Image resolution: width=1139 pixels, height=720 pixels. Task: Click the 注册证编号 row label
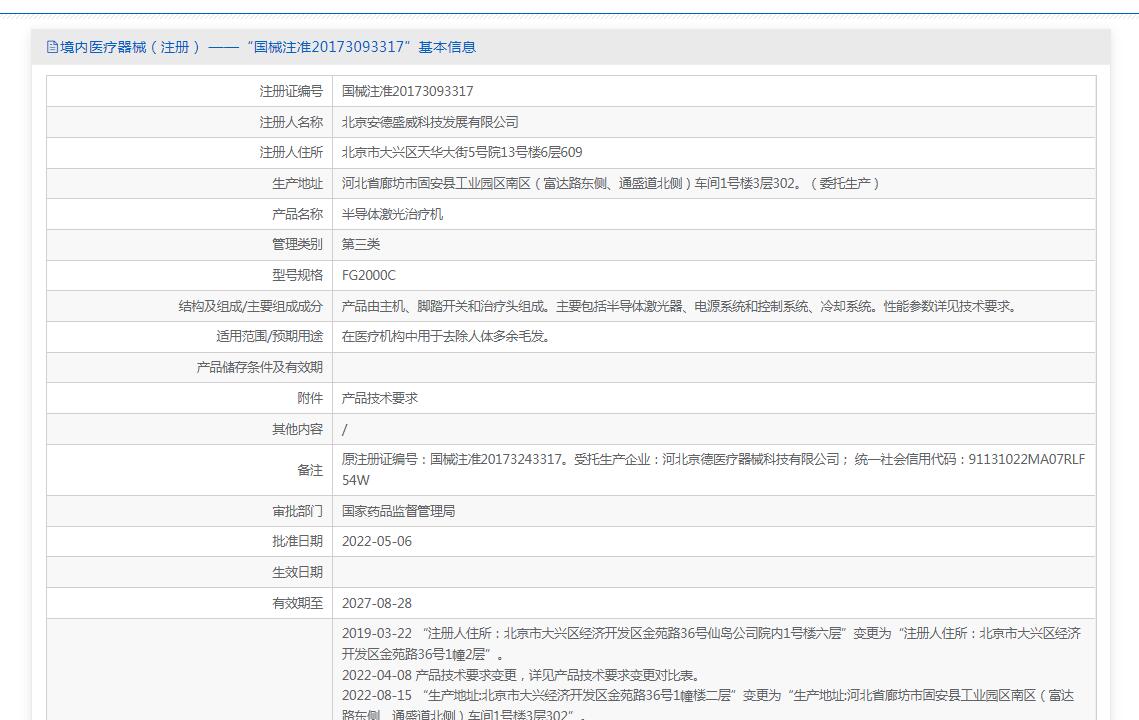point(291,92)
